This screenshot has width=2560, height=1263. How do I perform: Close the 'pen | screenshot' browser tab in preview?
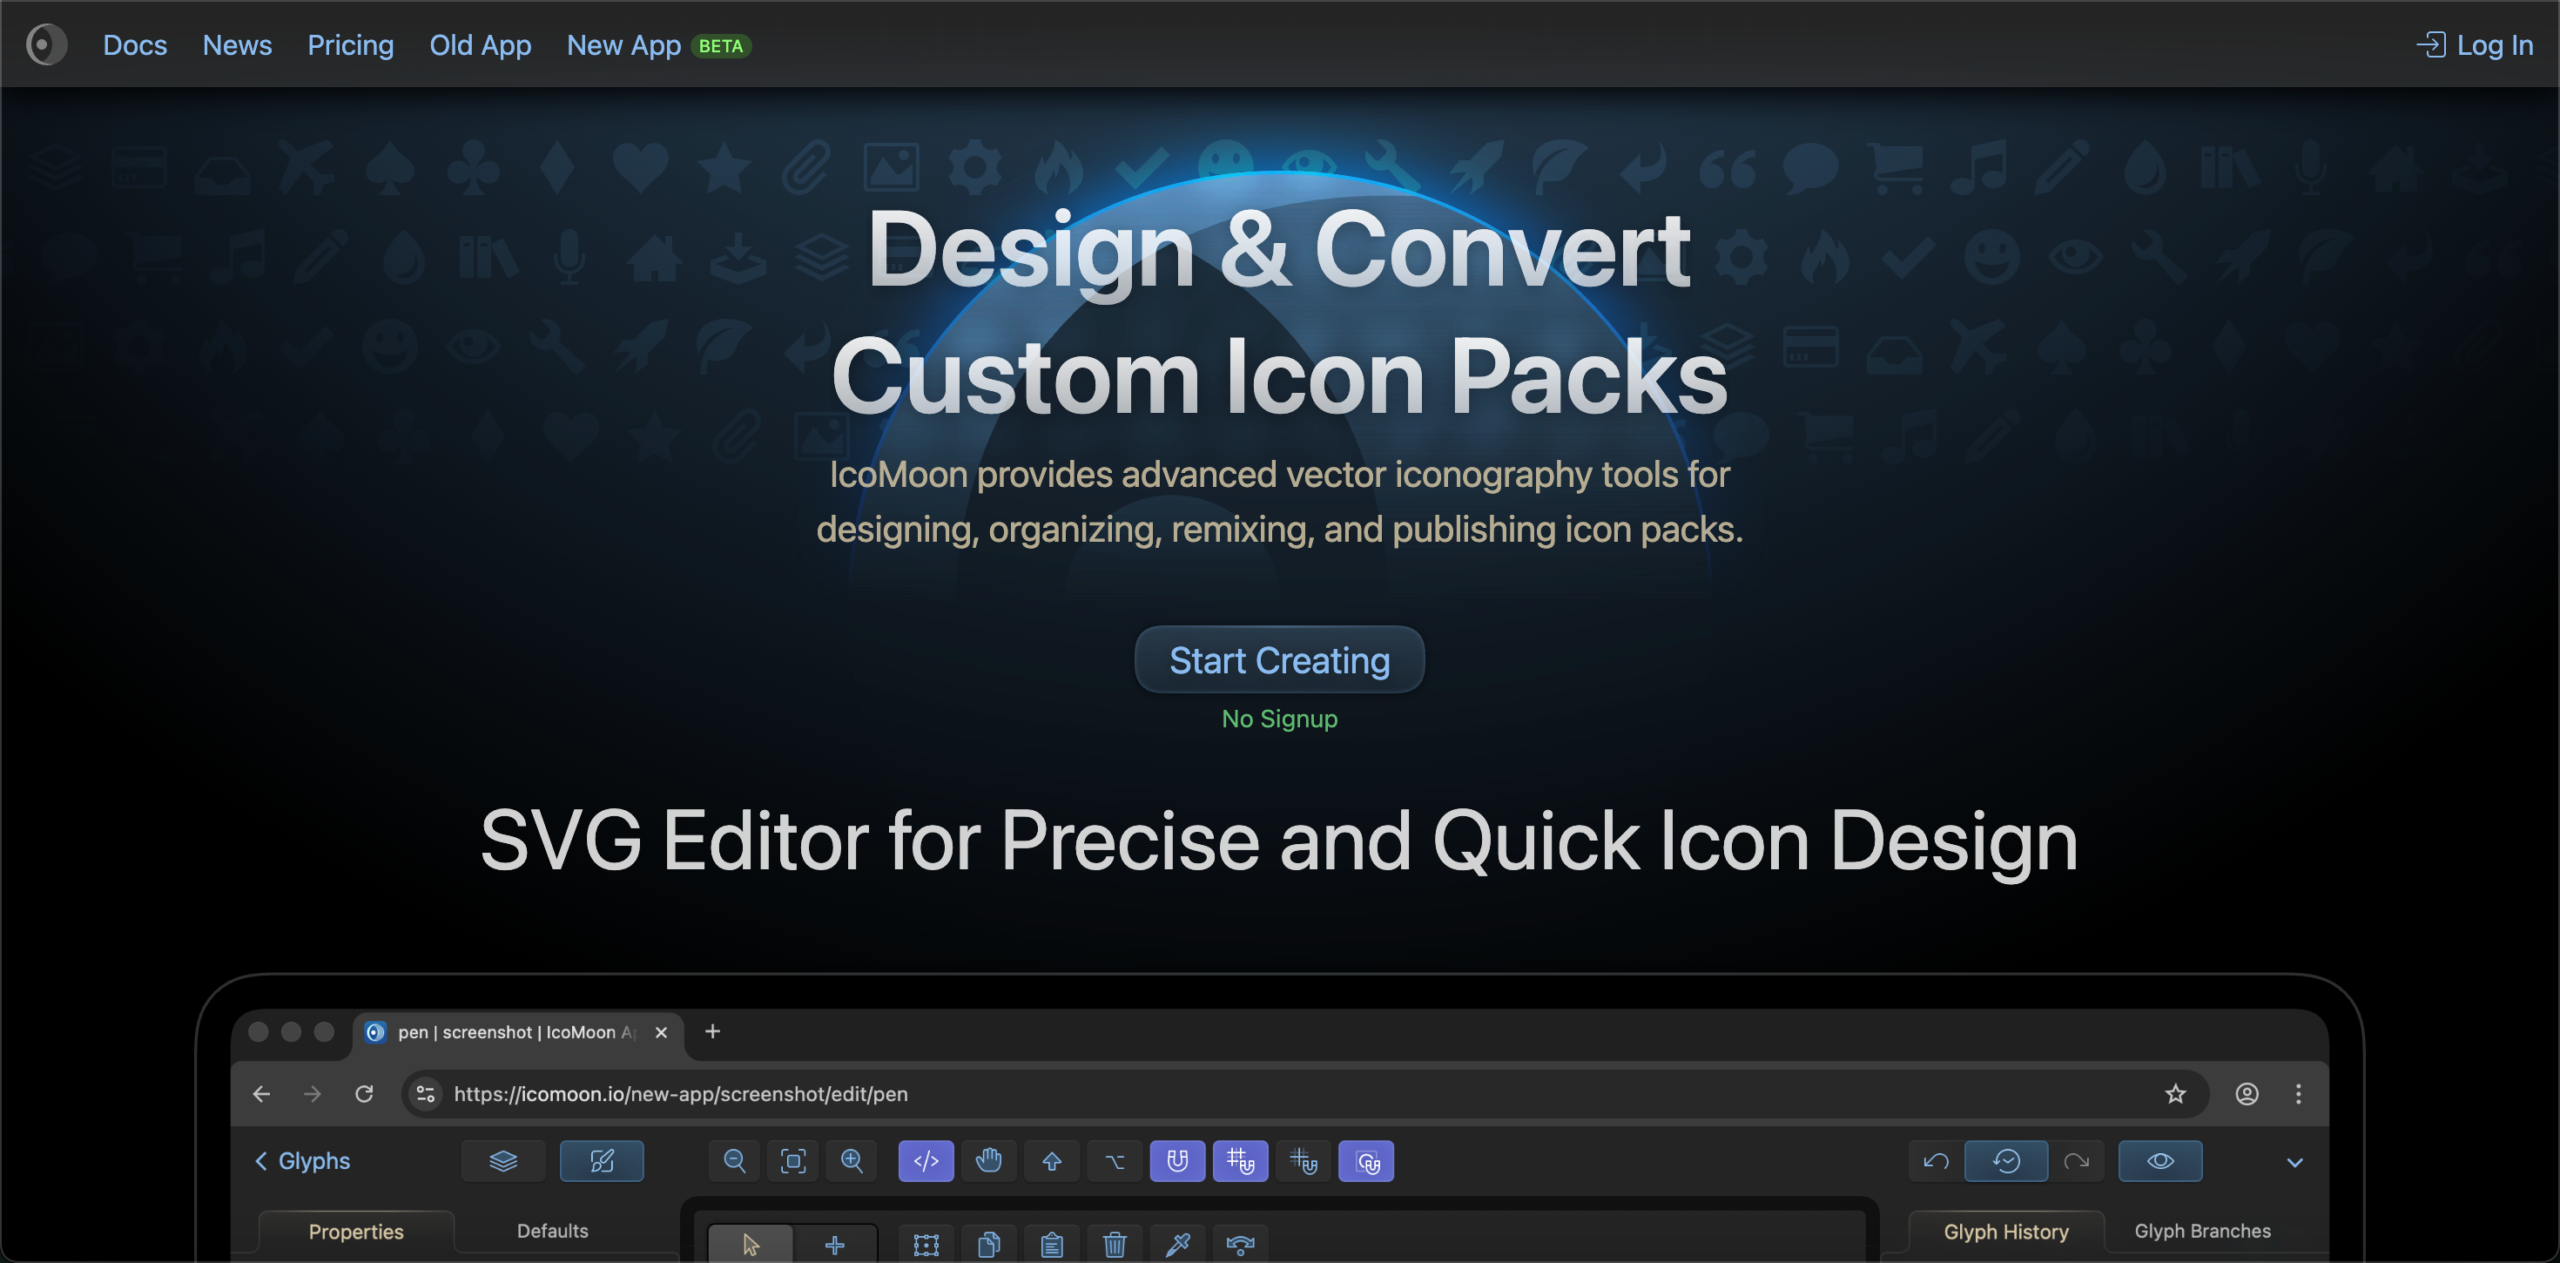[x=661, y=1032]
